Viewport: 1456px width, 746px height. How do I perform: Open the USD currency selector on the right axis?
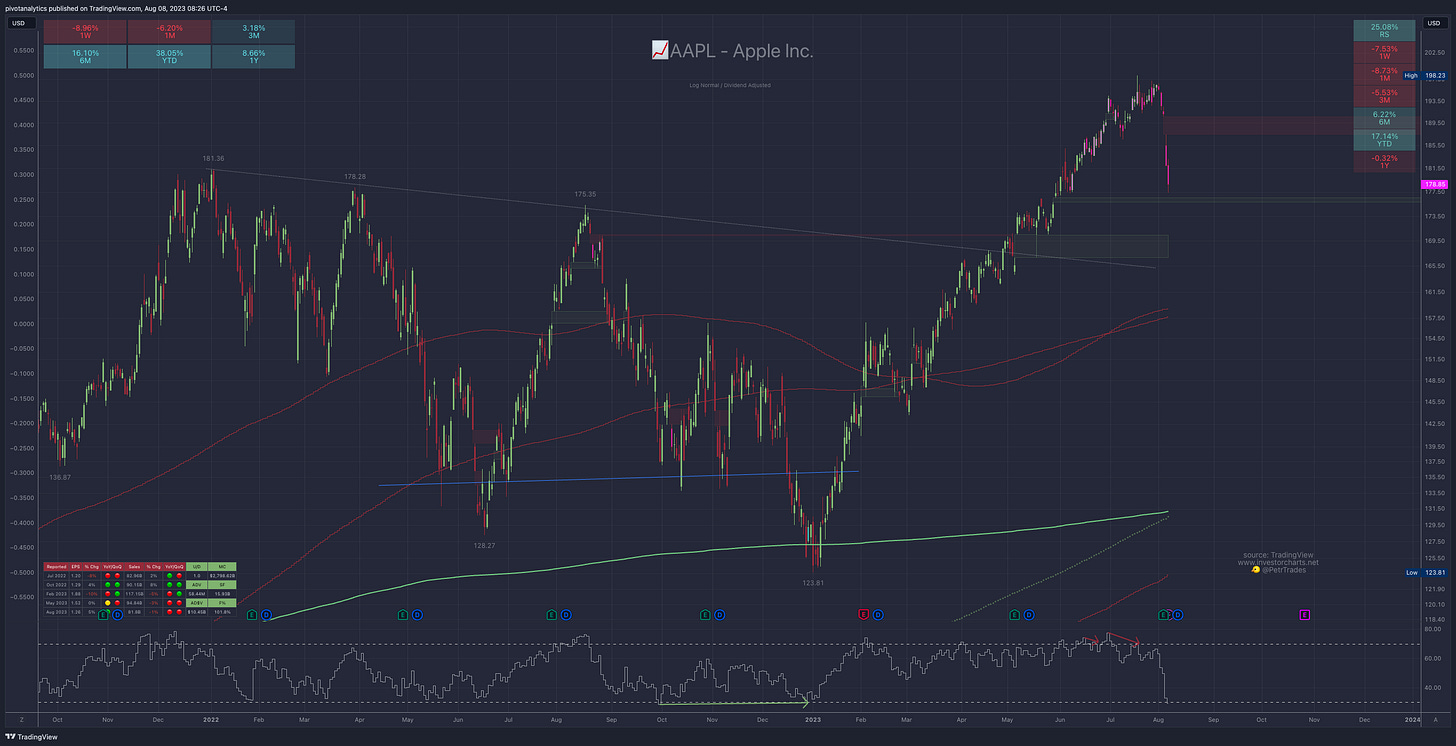tap(1435, 23)
